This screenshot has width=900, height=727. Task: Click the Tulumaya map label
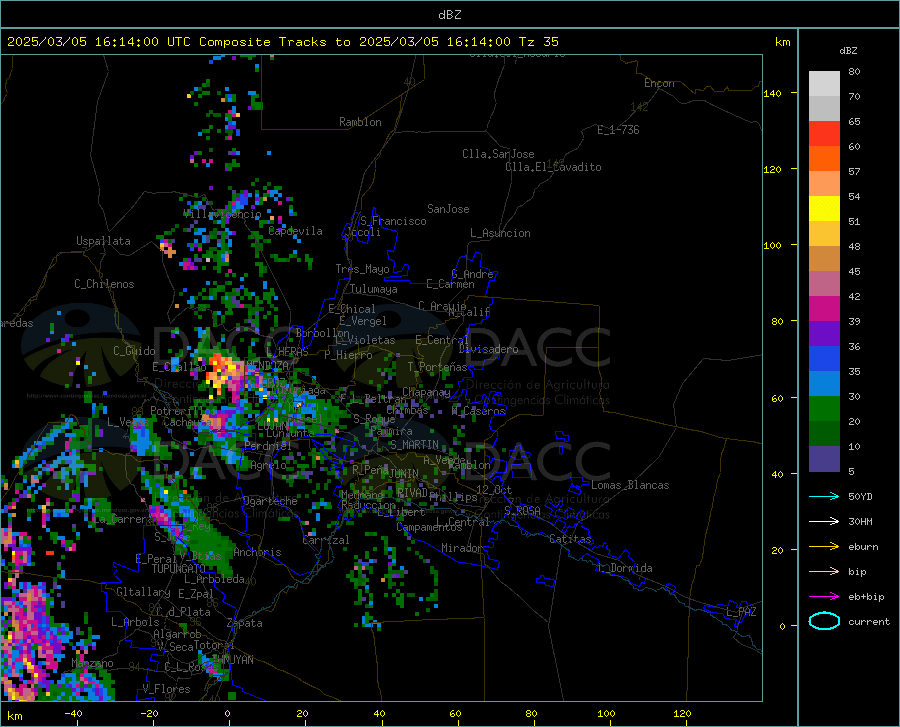pyautogui.click(x=374, y=289)
